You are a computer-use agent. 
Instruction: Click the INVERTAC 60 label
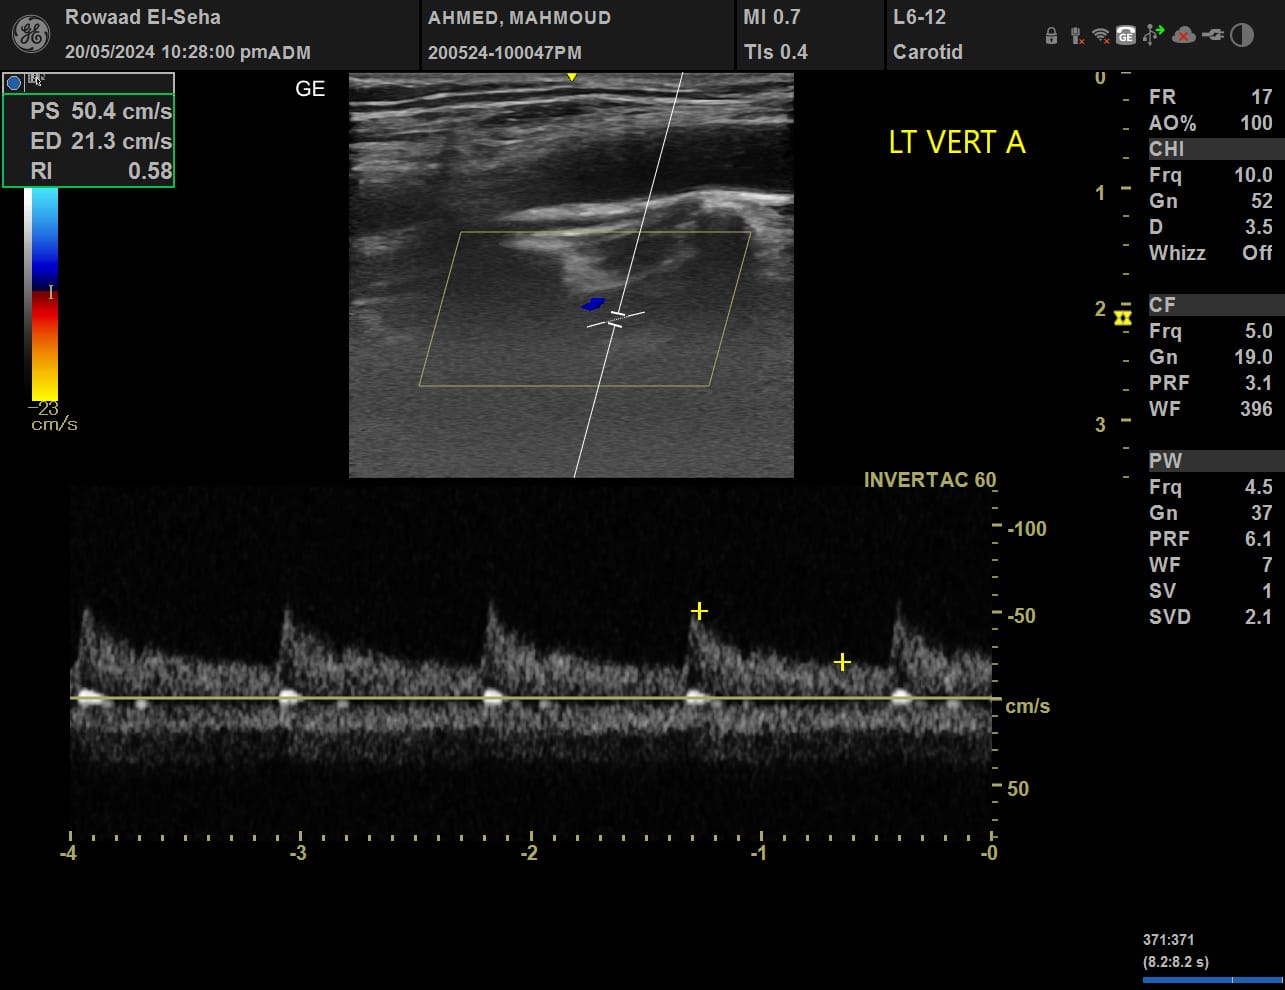pyautogui.click(x=930, y=480)
